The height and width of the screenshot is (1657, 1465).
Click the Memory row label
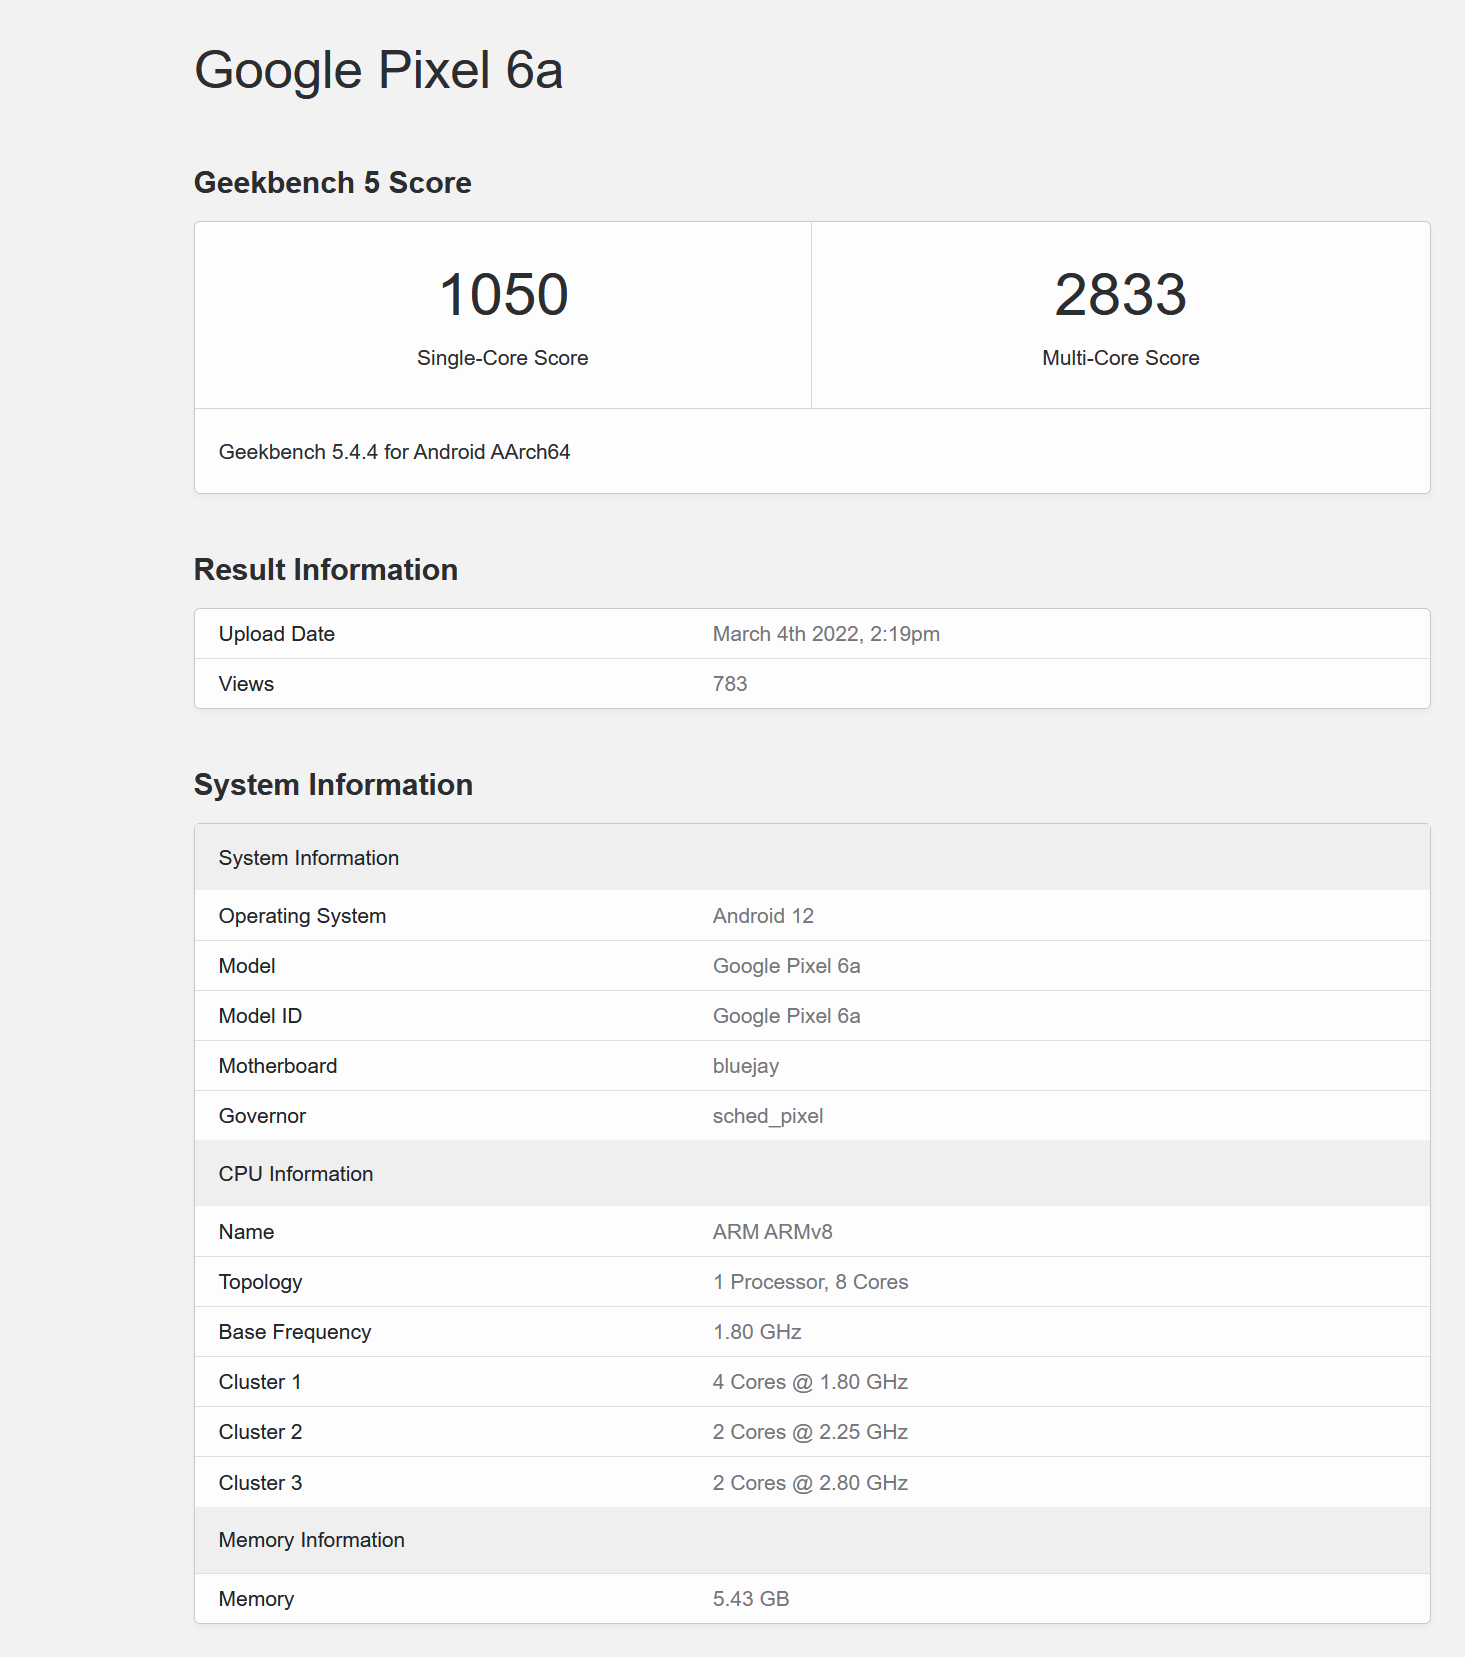pos(256,1599)
